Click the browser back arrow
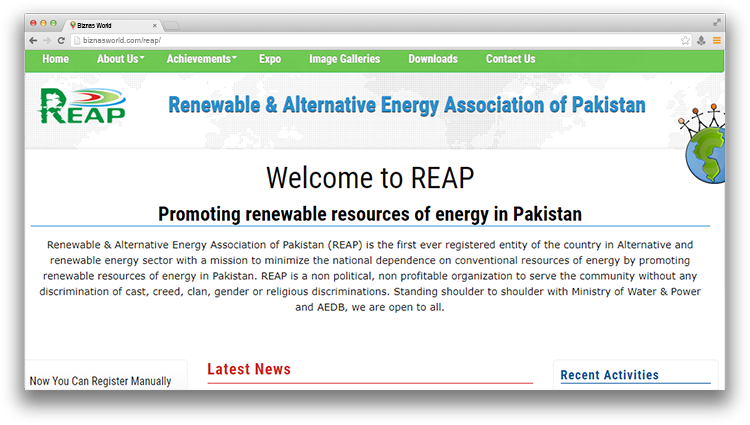This screenshot has height=425, width=750. (x=33, y=40)
